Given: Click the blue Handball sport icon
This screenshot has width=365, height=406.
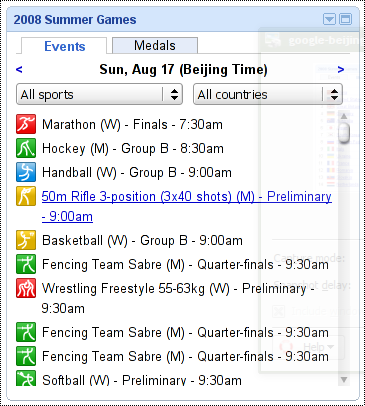Looking at the screenshot, I should (26, 172).
